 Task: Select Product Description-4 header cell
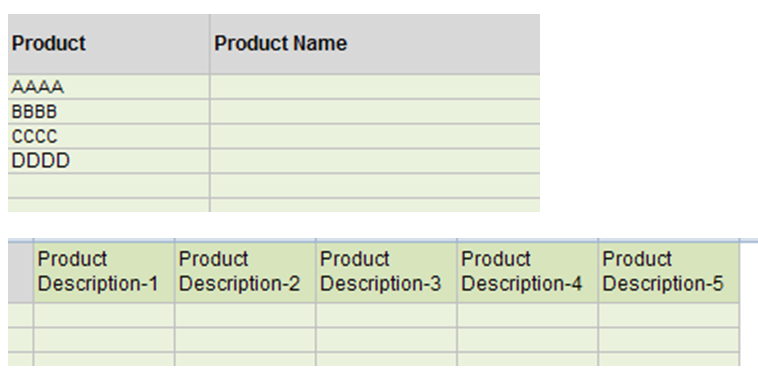point(527,272)
